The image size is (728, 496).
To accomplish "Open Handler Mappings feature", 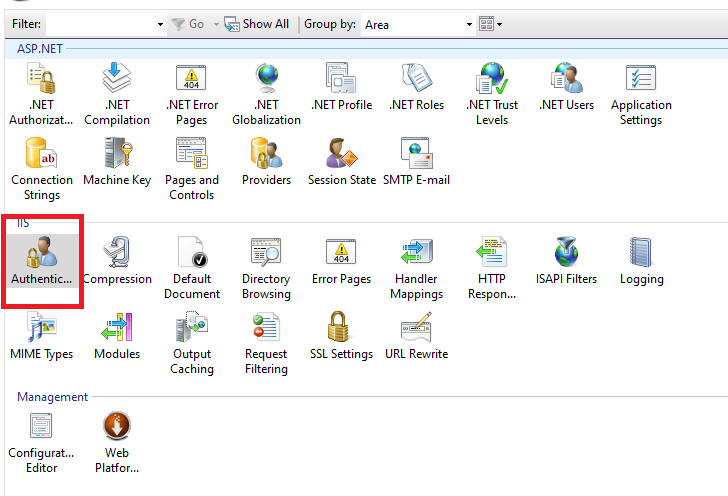I will (416, 268).
